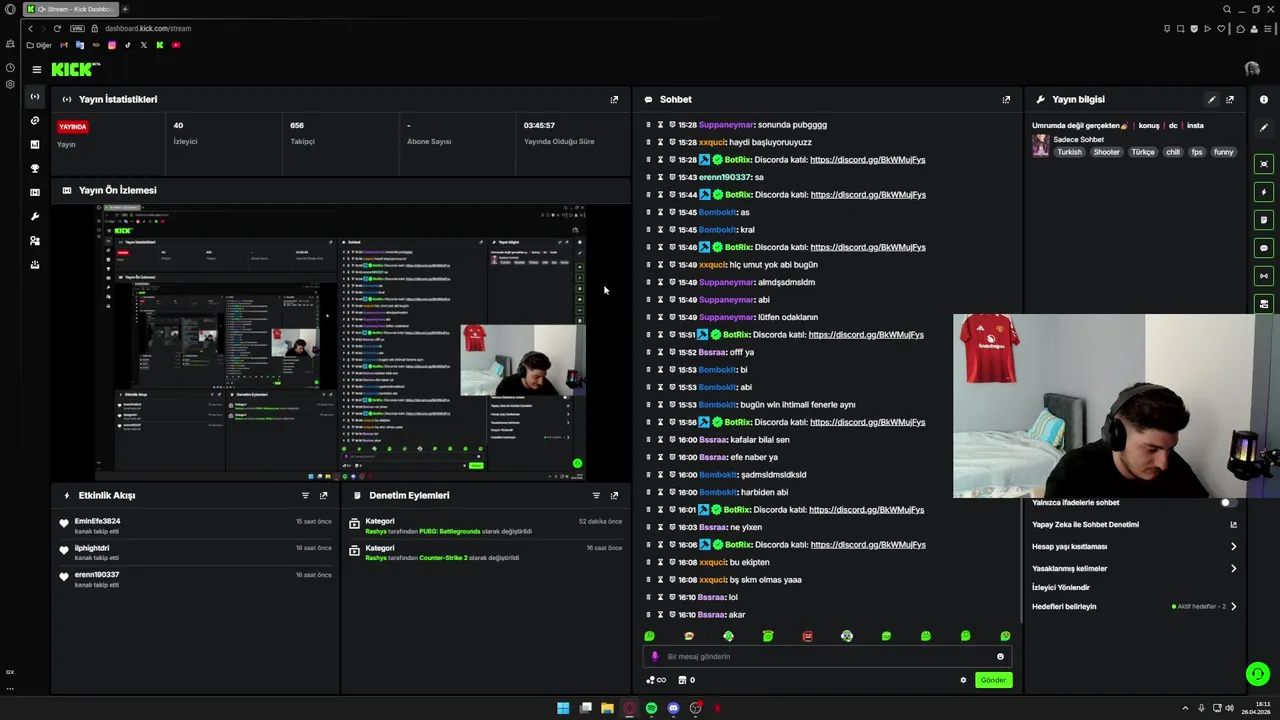Open Discord from the taskbar

[673, 708]
